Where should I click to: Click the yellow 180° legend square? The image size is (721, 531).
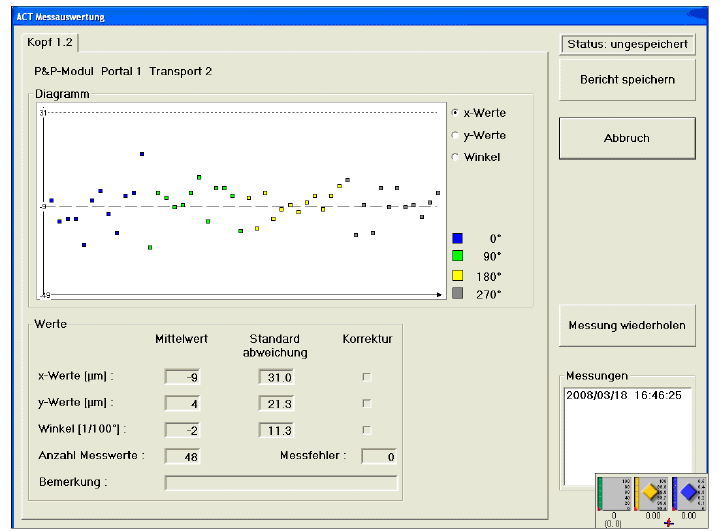tap(458, 275)
